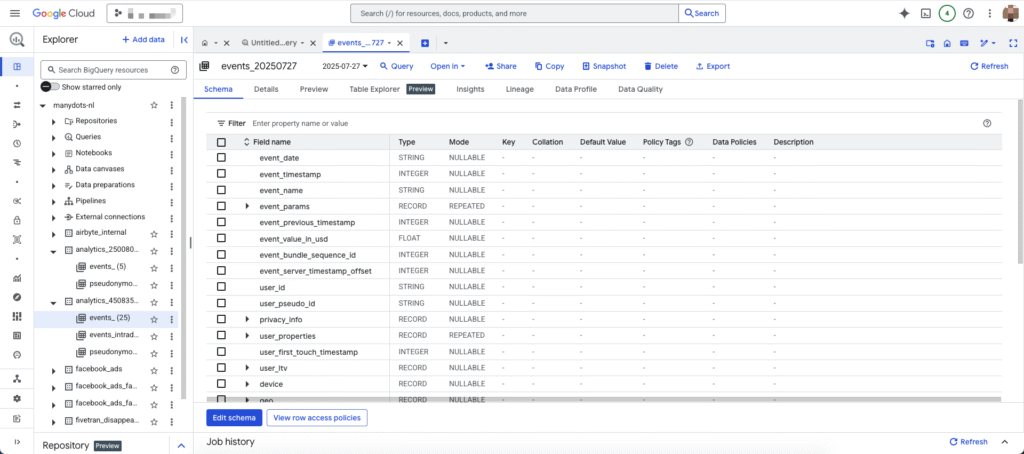The width and height of the screenshot is (1024, 454).
Task: Open the search help icon in Explorer
Action: click(x=174, y=70)
